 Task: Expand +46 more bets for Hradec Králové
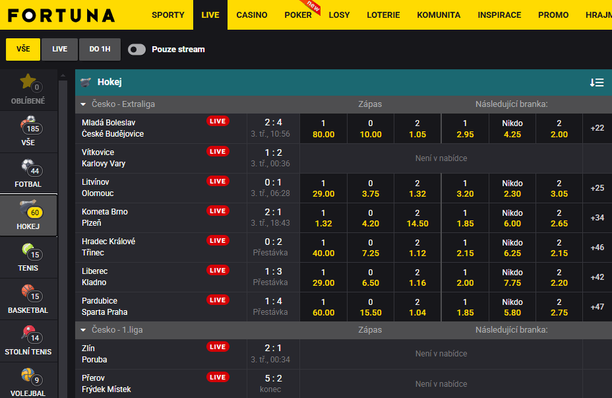tap(597, 247)
